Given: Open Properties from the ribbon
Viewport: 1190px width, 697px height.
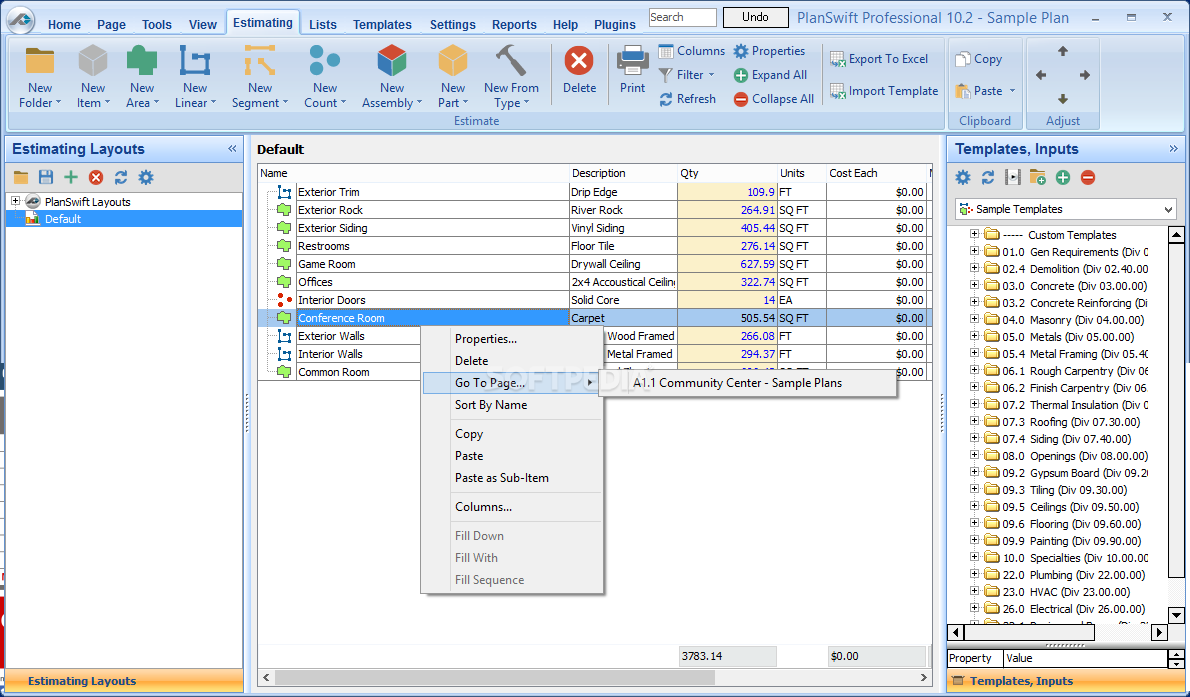Looking at the screenshot, I should click(769, 51).
